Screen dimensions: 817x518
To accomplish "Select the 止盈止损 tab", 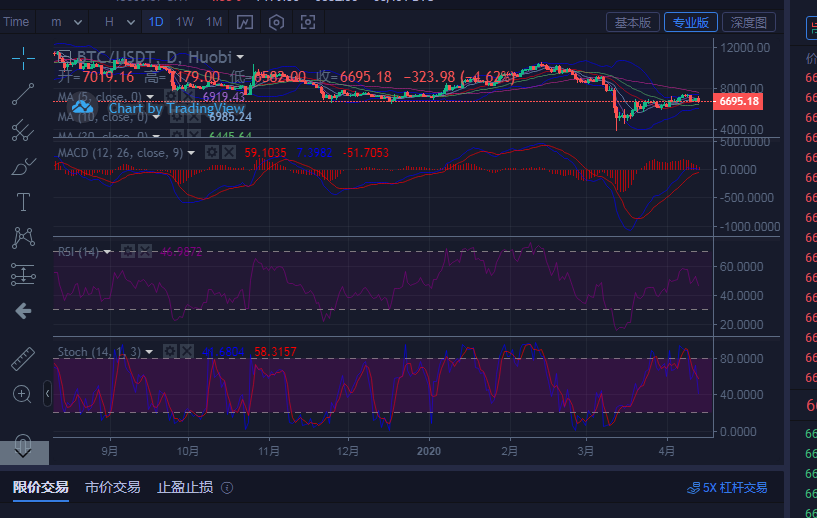I will pyautogui.click(x=185, y=487).
